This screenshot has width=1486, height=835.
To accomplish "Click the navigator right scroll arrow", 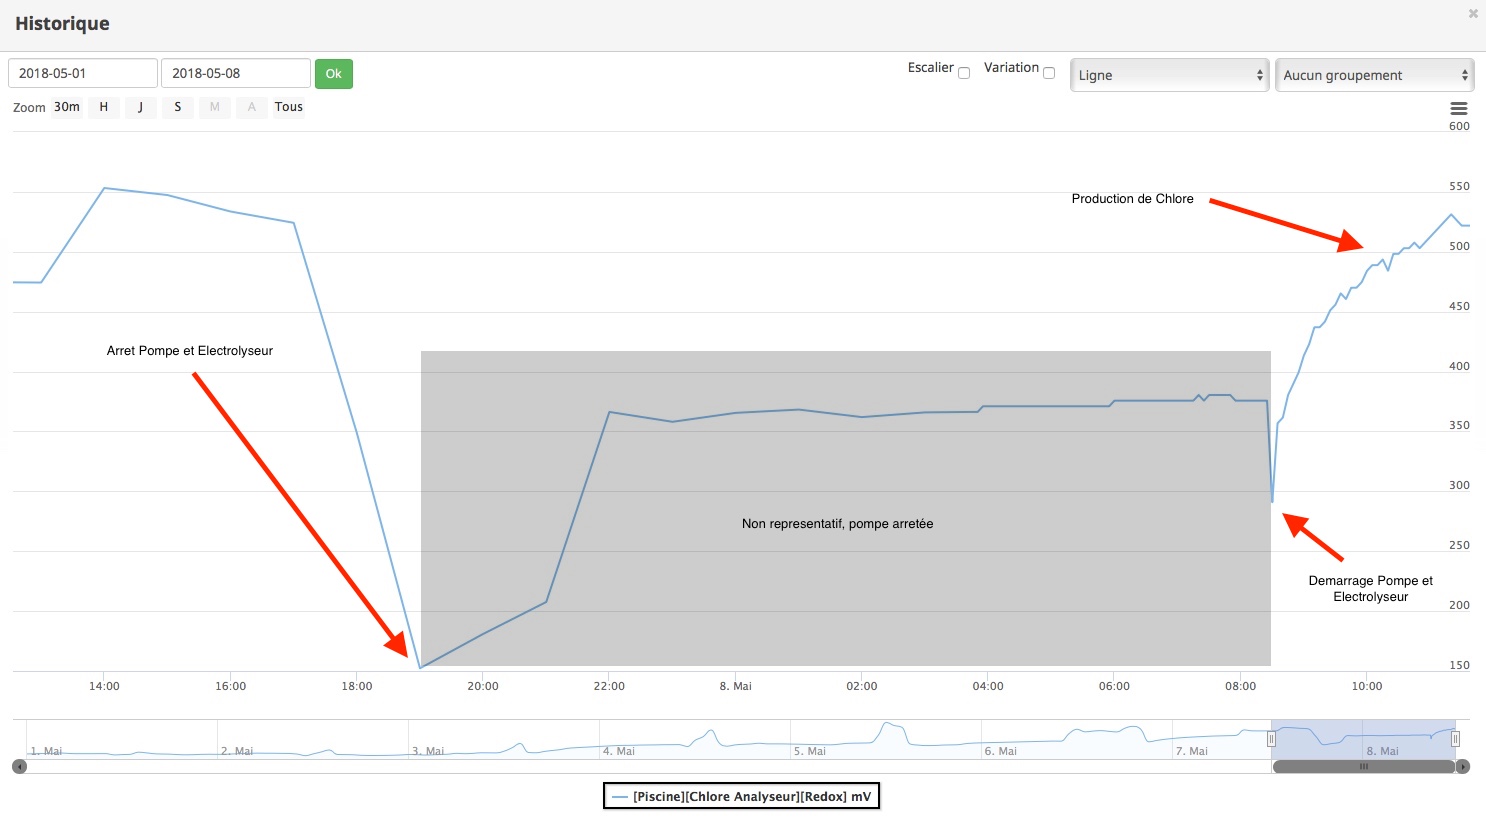I will [1463, 767].
